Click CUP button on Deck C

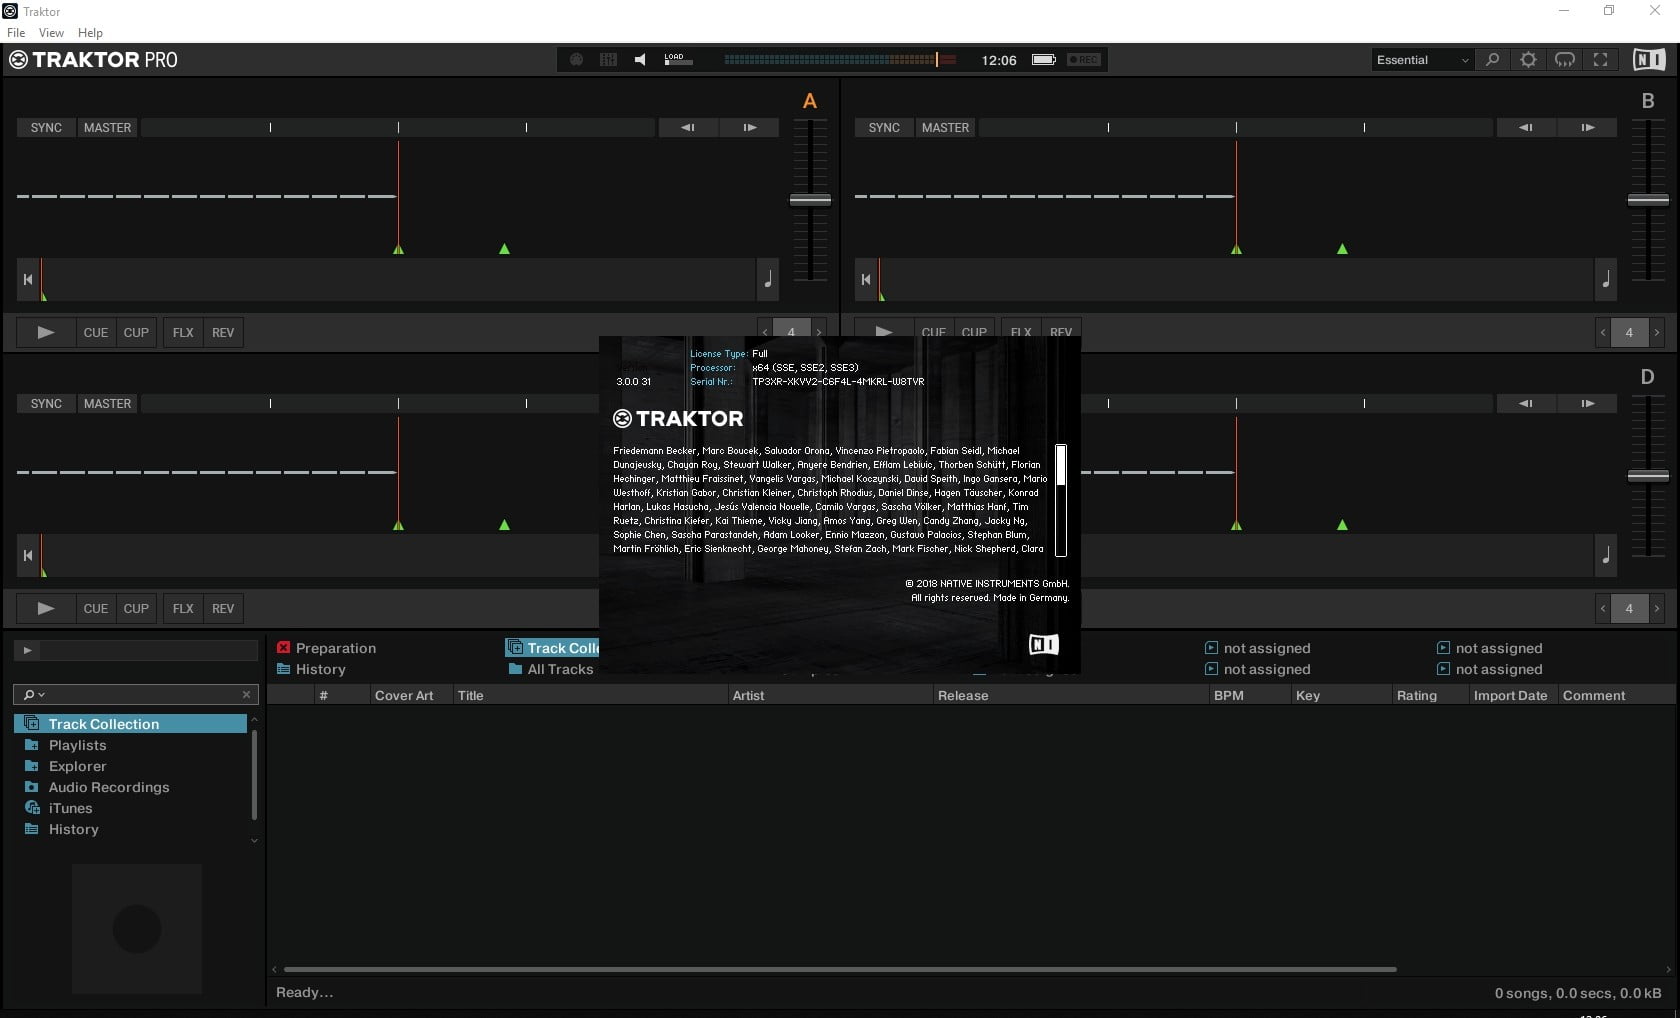click(136, 609)
